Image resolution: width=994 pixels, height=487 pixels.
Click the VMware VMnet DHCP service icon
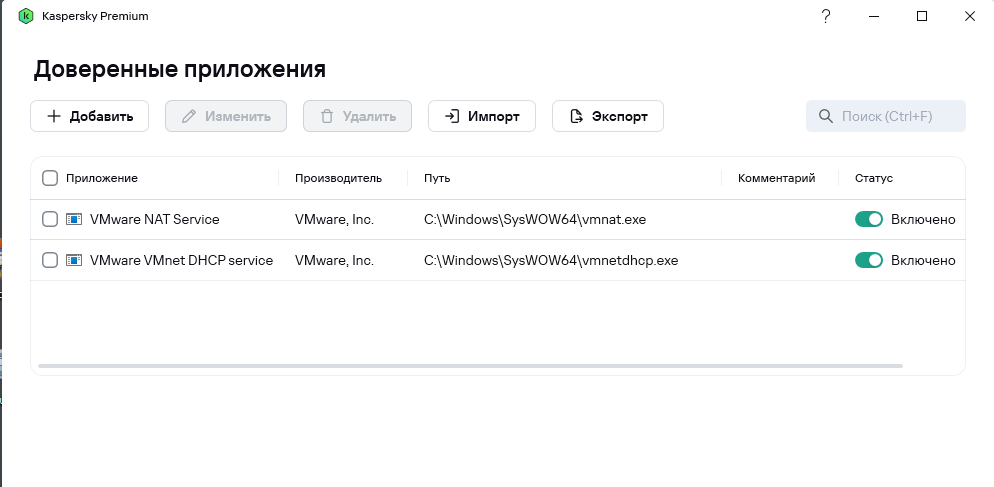[74, 260]
